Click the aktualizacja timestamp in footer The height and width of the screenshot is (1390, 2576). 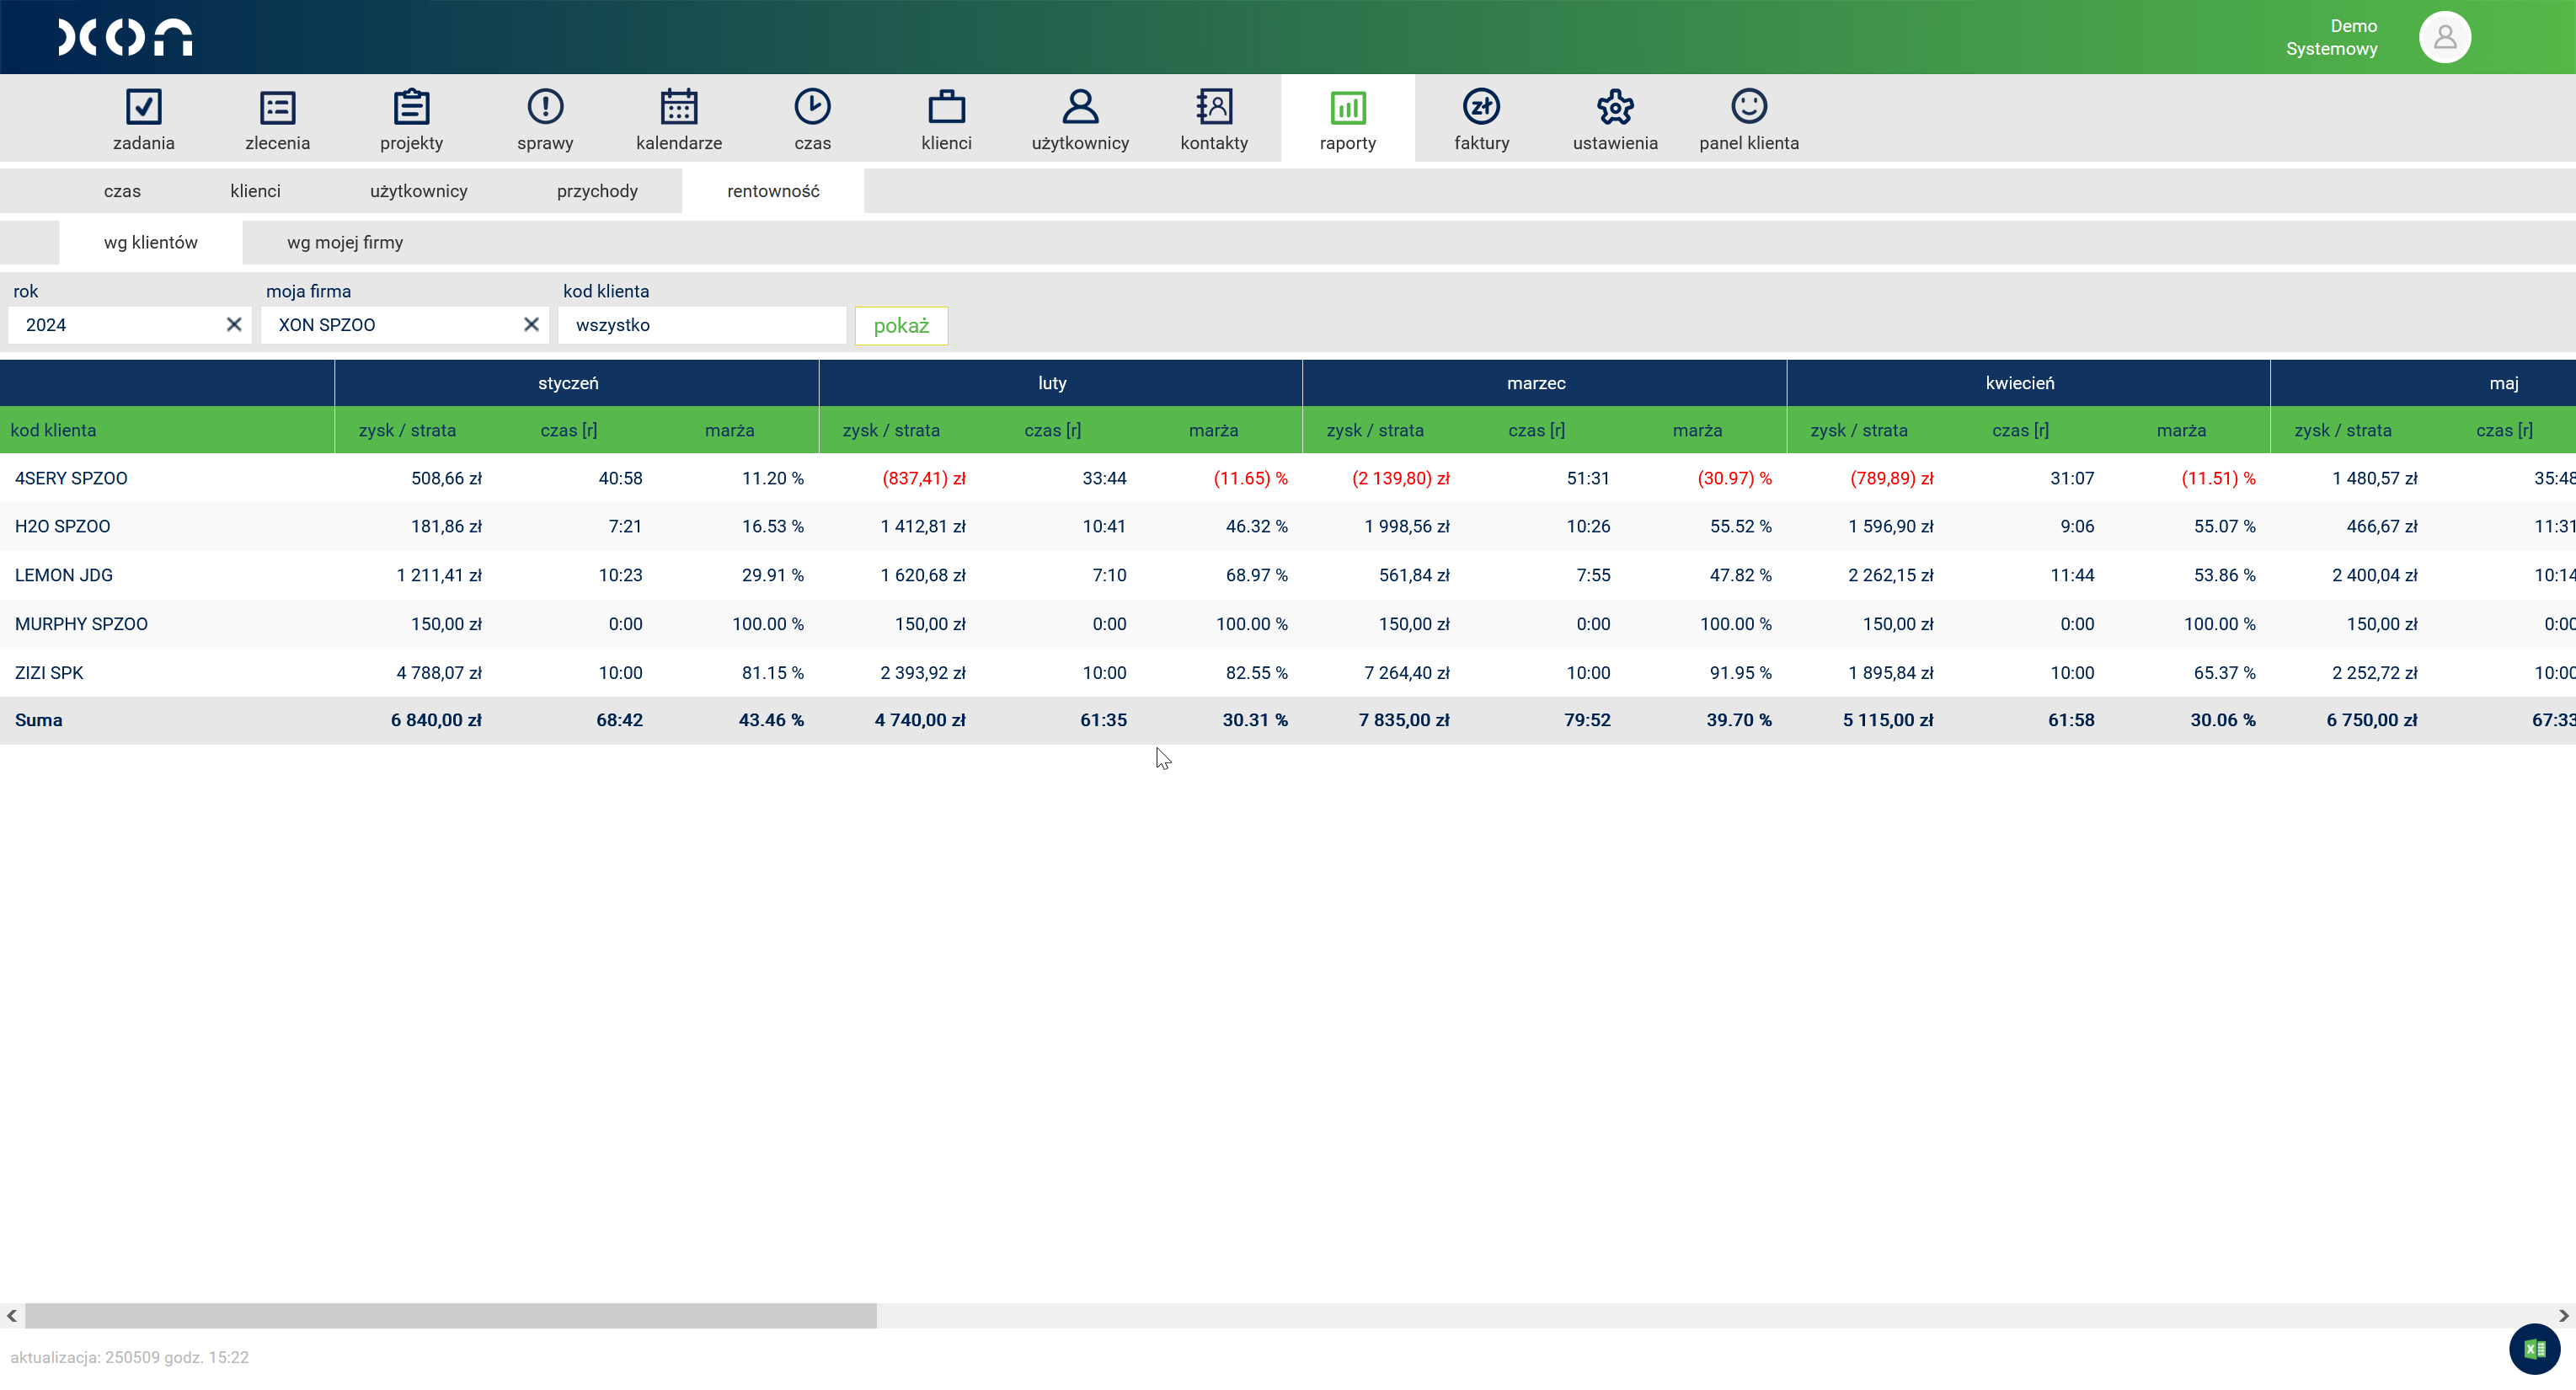(129, 1357)
